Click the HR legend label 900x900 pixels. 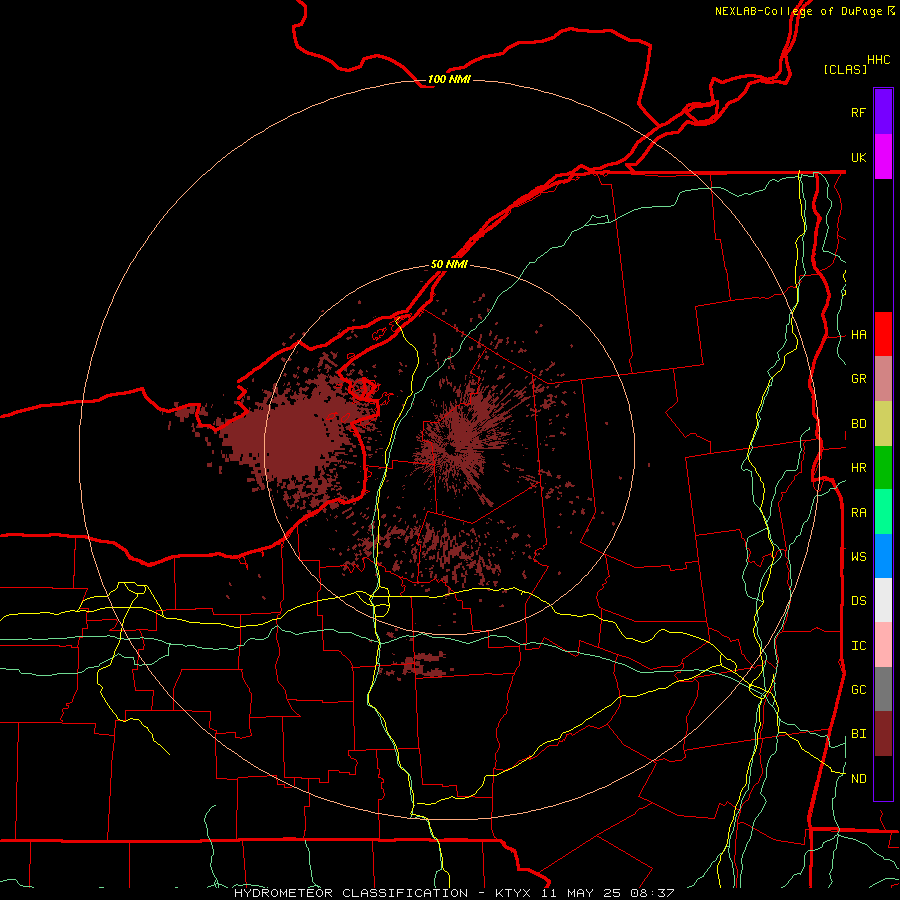tap(858, 468)
